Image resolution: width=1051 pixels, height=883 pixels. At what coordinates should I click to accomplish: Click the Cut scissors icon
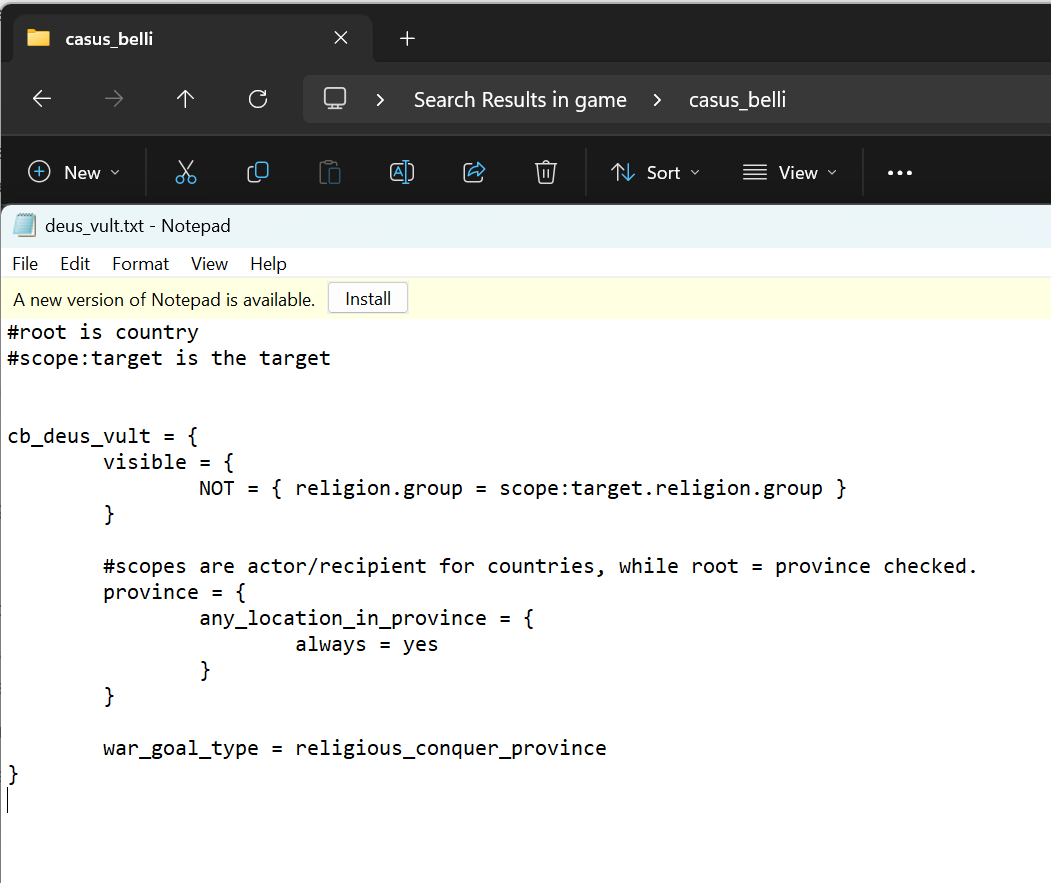186,172
